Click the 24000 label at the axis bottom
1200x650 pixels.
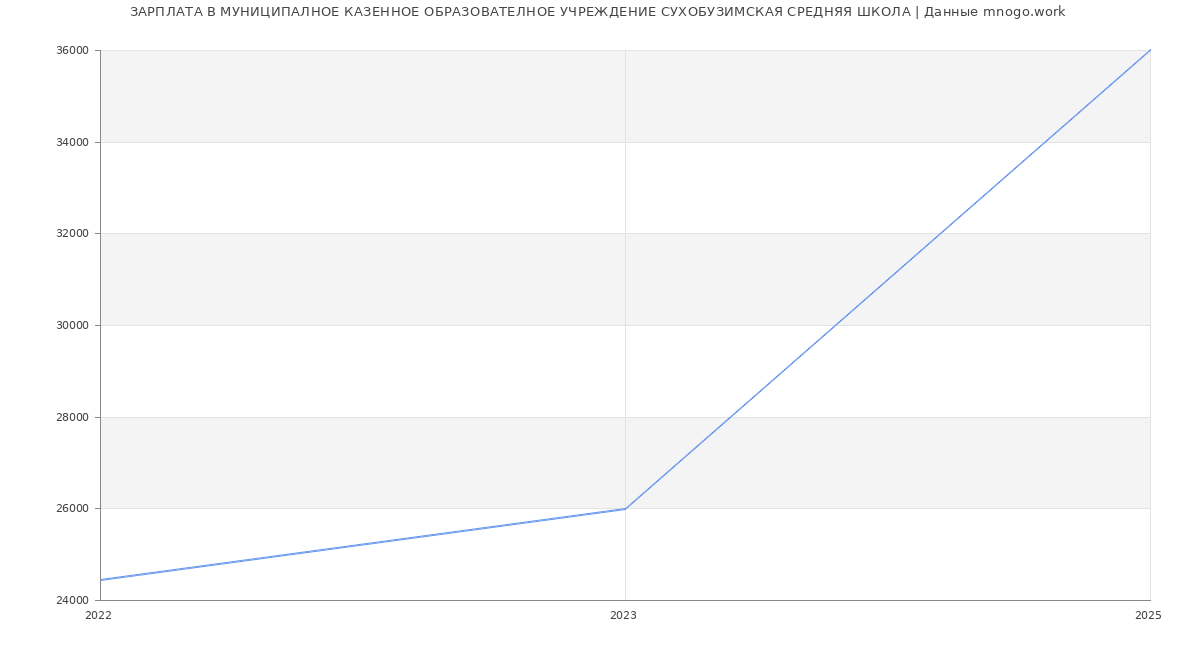72,600
